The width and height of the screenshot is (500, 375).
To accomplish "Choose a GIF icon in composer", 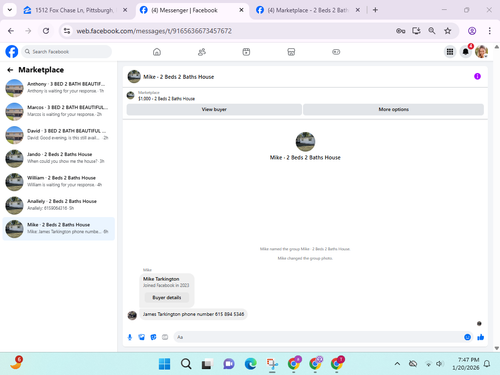I will (165, 337).
